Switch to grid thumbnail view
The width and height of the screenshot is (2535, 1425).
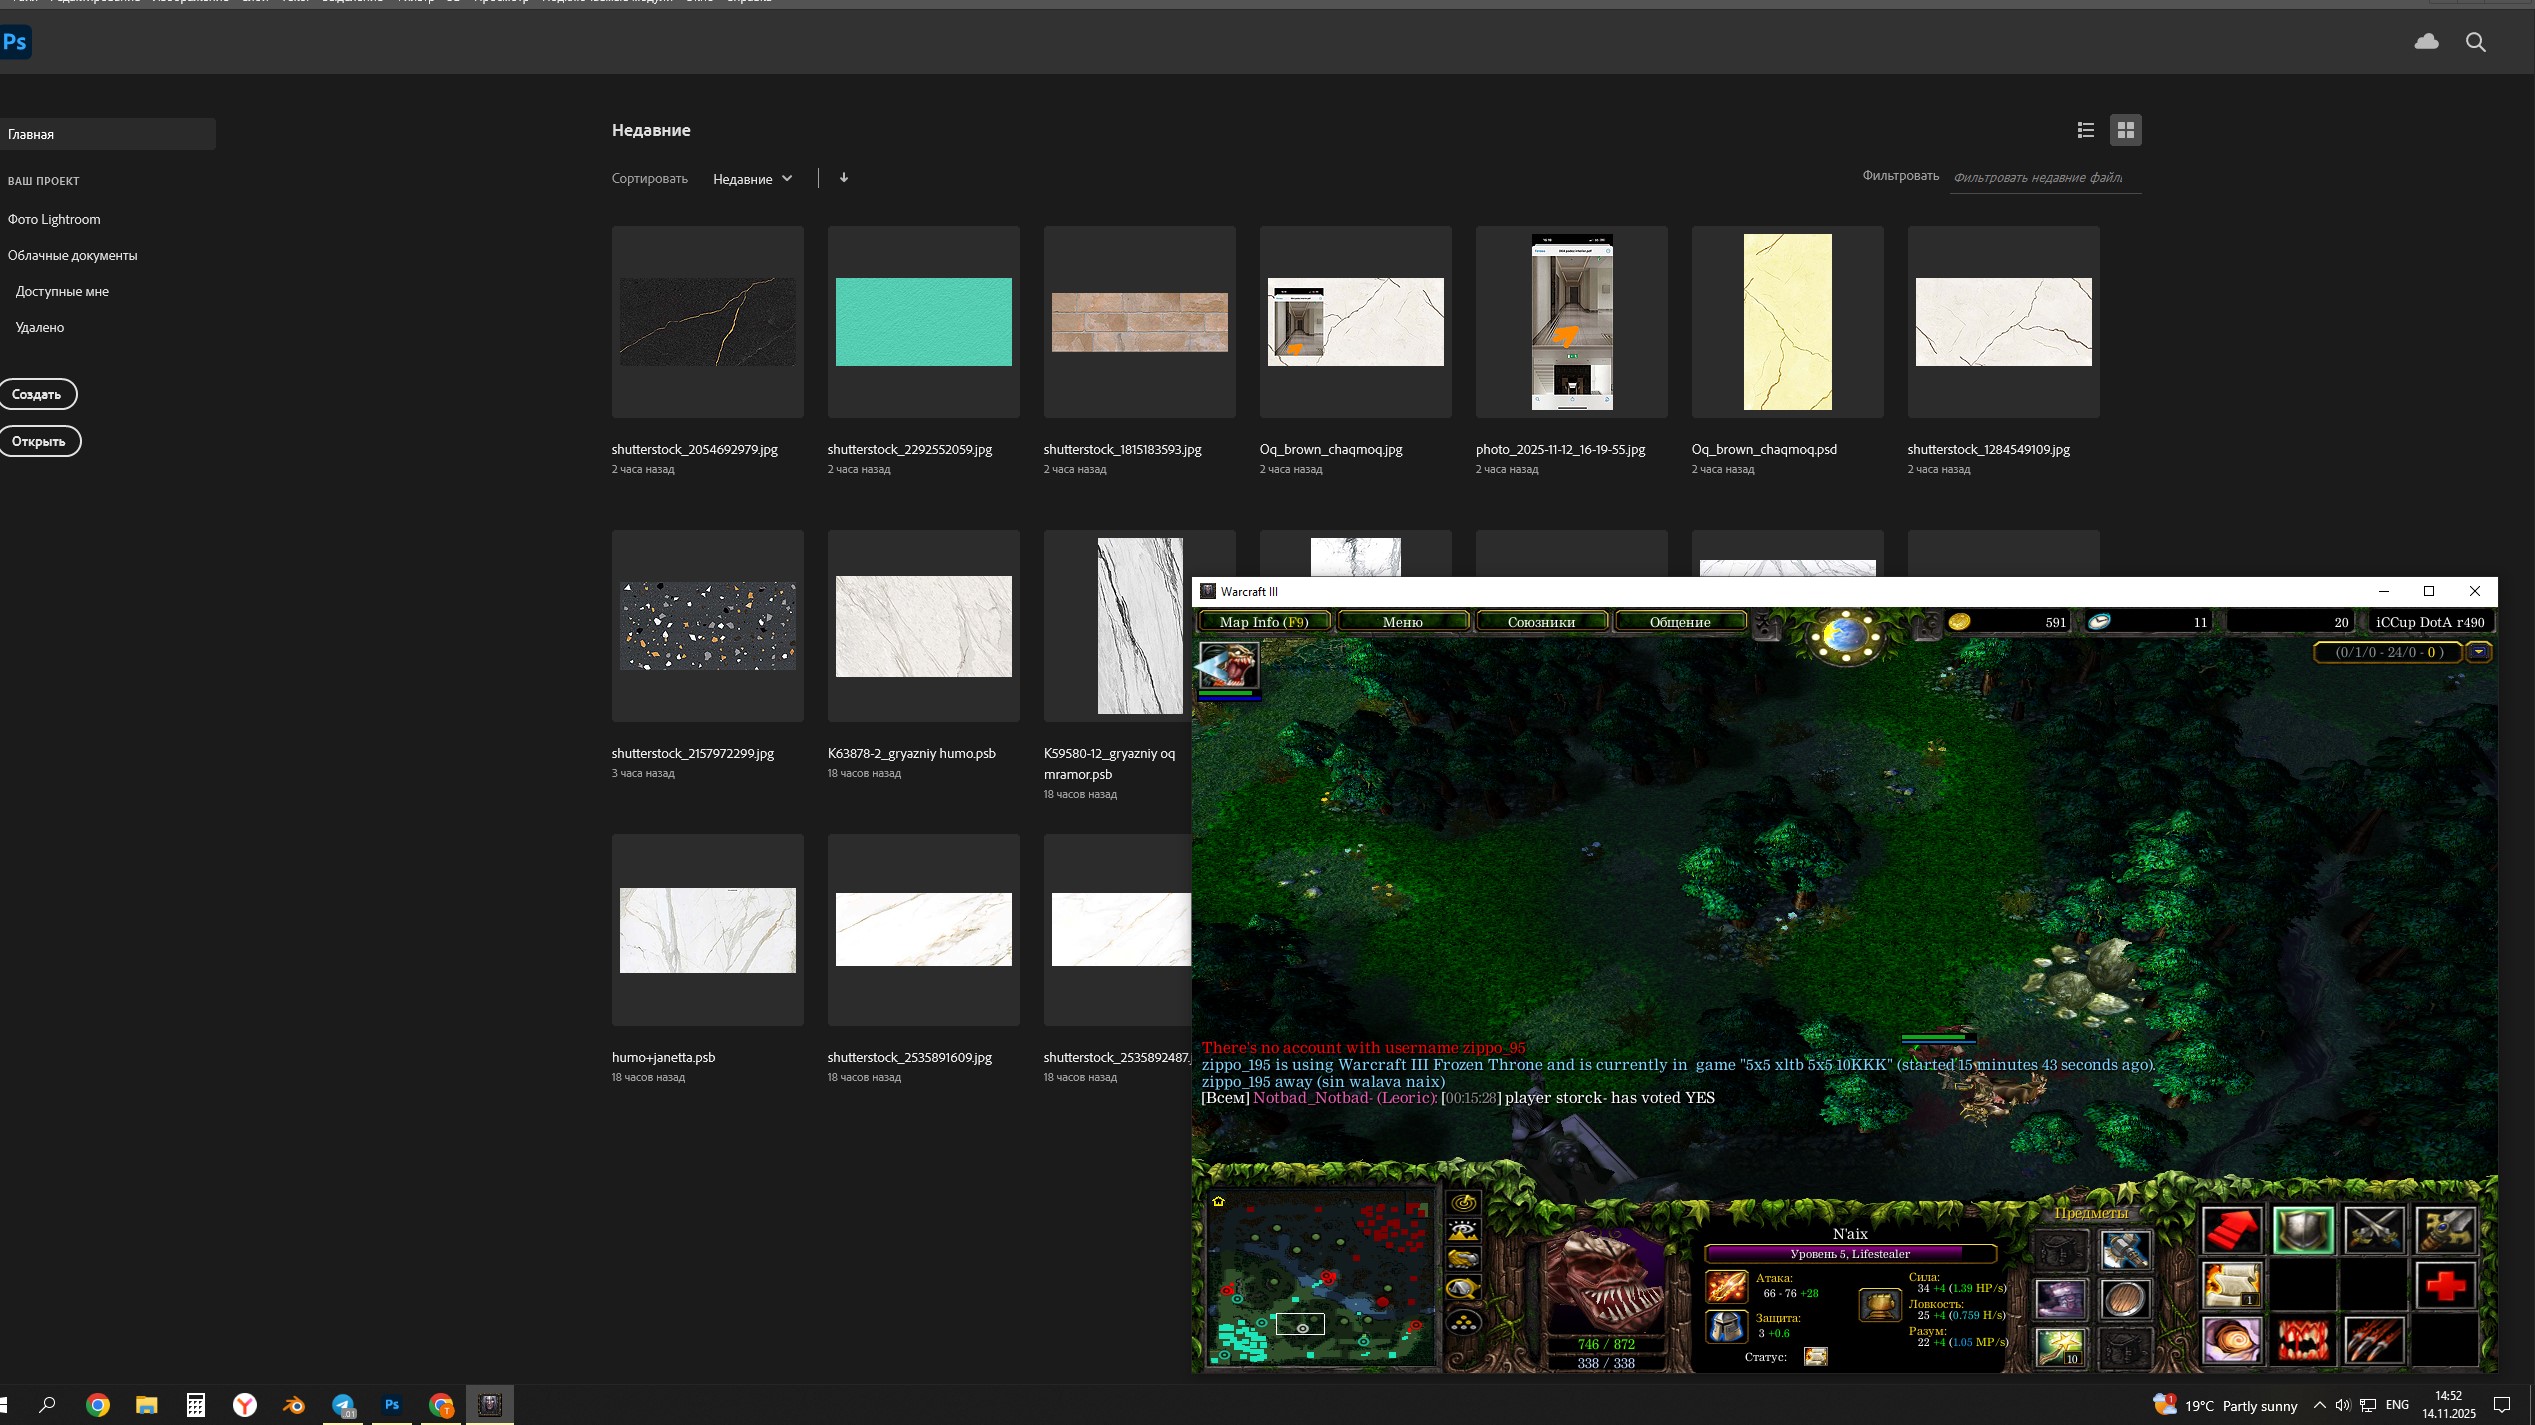point(2125,130)
